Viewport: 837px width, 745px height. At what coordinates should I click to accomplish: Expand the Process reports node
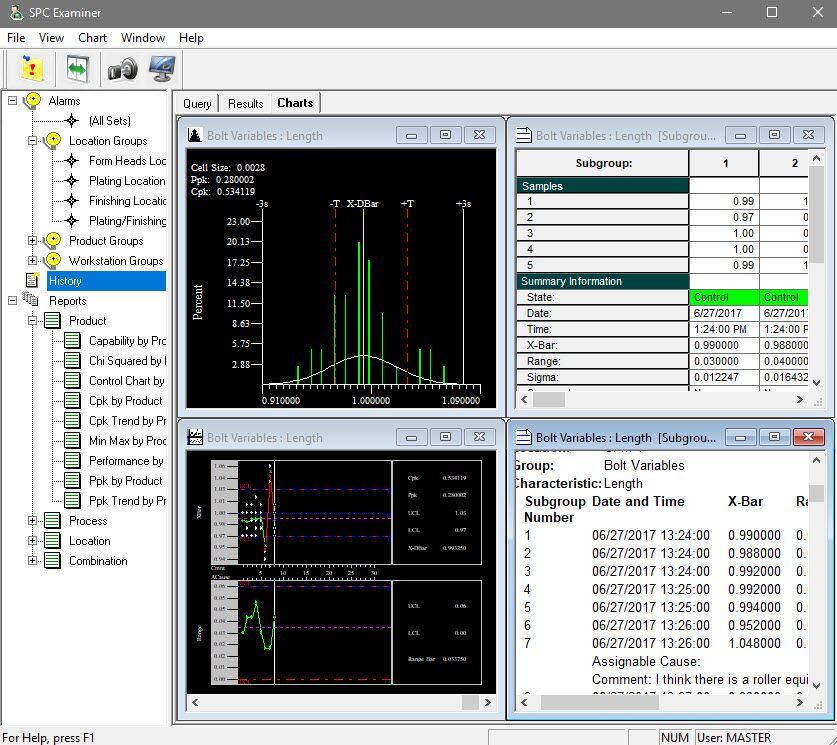point(33,521)
